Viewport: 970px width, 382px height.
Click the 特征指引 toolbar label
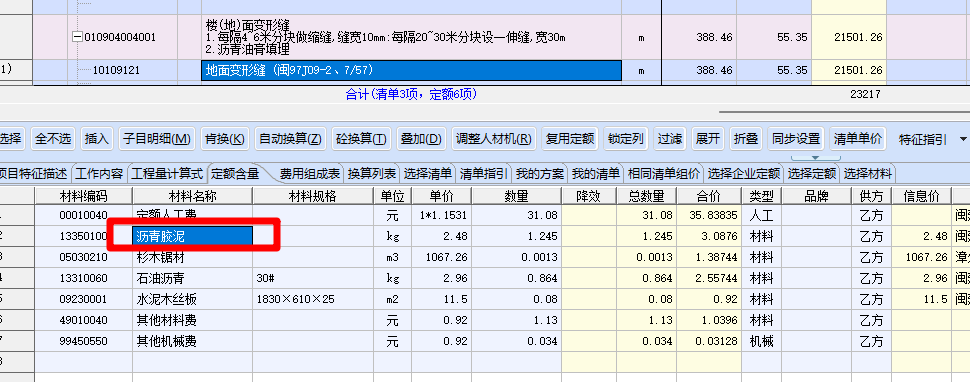[922, 140]
